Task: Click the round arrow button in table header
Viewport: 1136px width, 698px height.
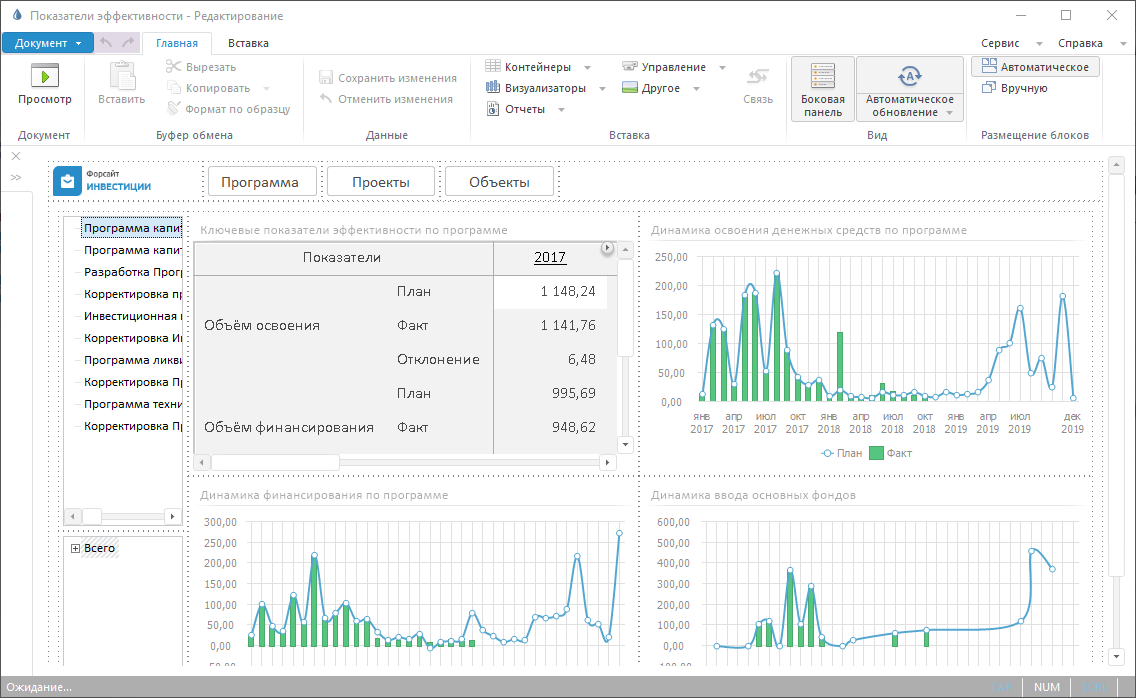Action: 606,248
